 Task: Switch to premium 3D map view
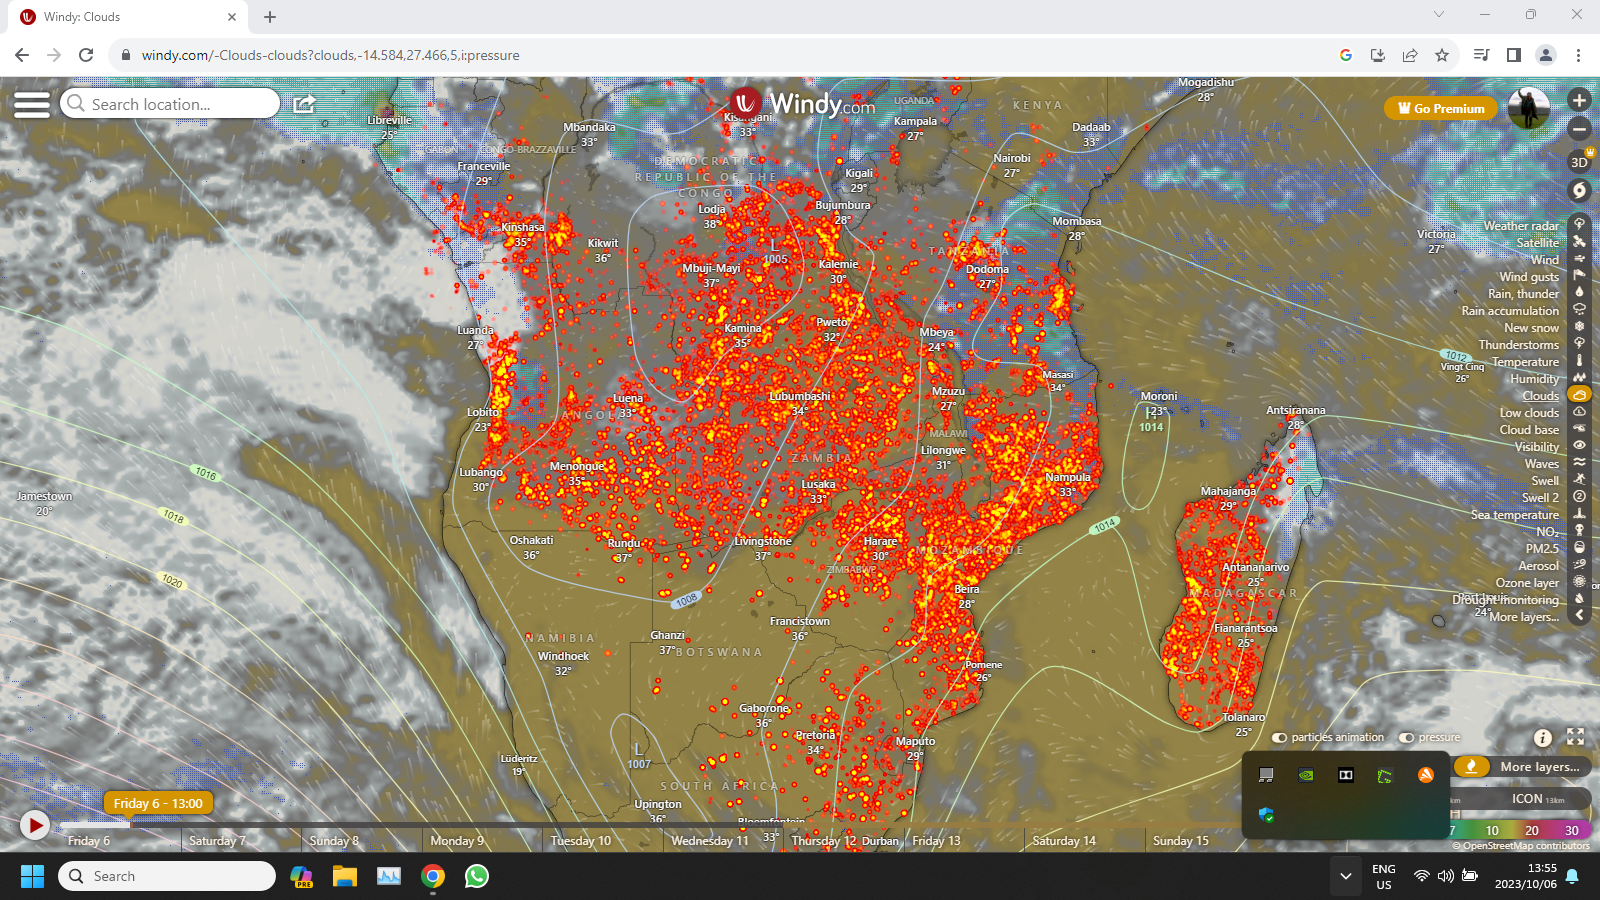click(1579, 162)
